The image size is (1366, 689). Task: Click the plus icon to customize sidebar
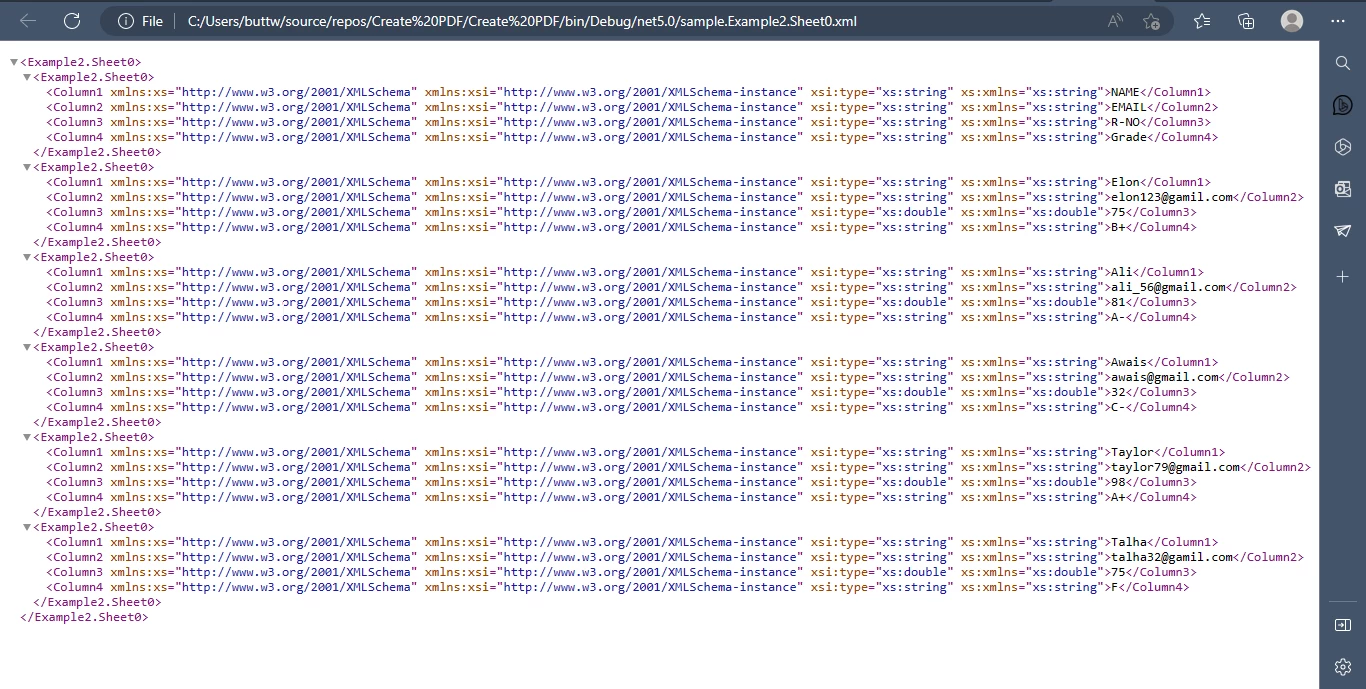(1343, 276)
